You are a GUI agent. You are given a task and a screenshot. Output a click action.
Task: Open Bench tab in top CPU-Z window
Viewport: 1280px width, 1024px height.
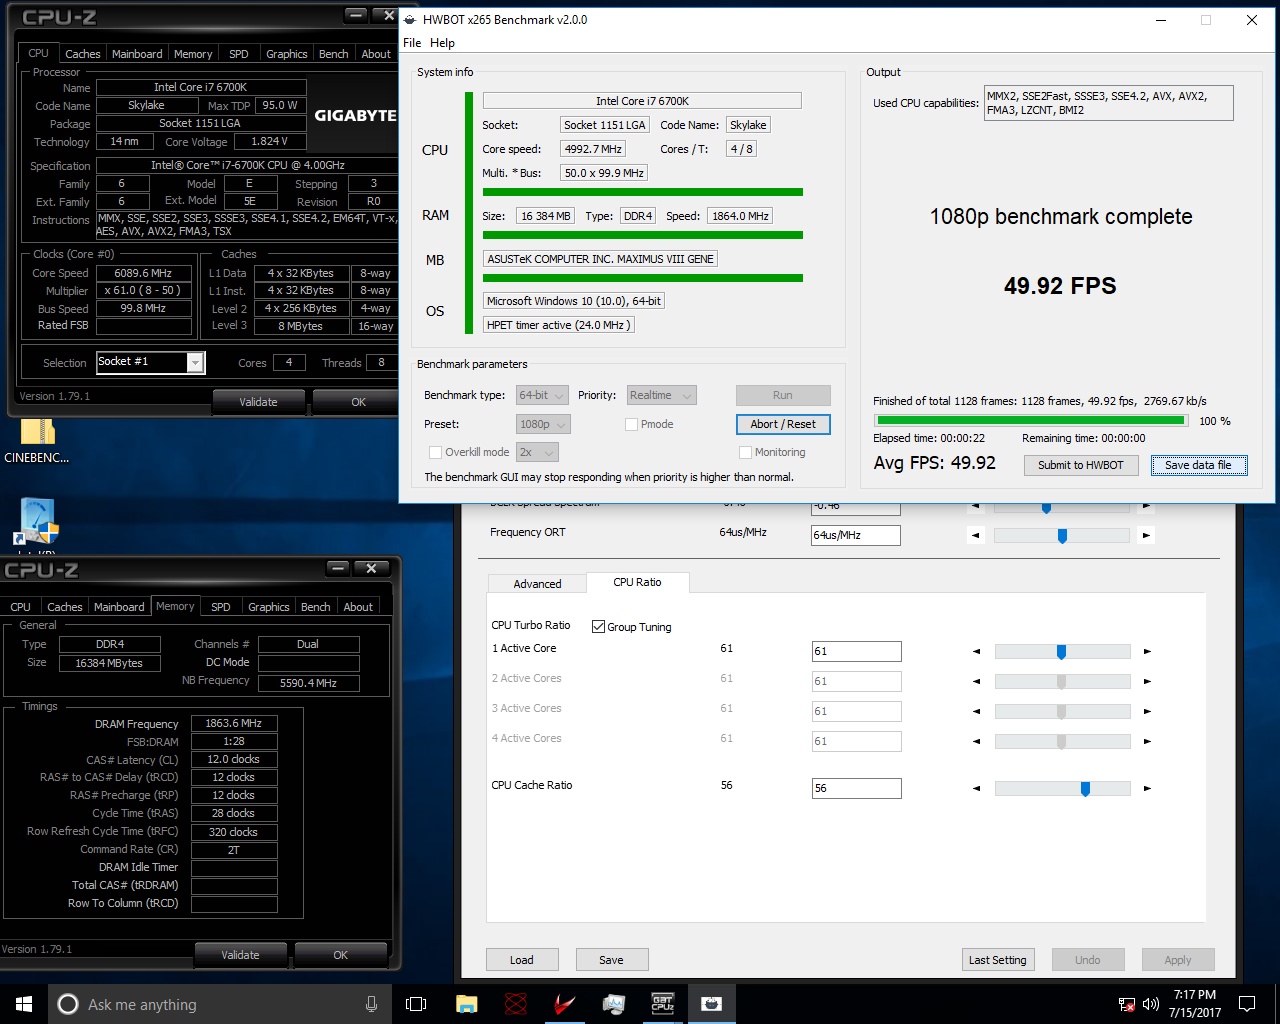click(334, 54)
